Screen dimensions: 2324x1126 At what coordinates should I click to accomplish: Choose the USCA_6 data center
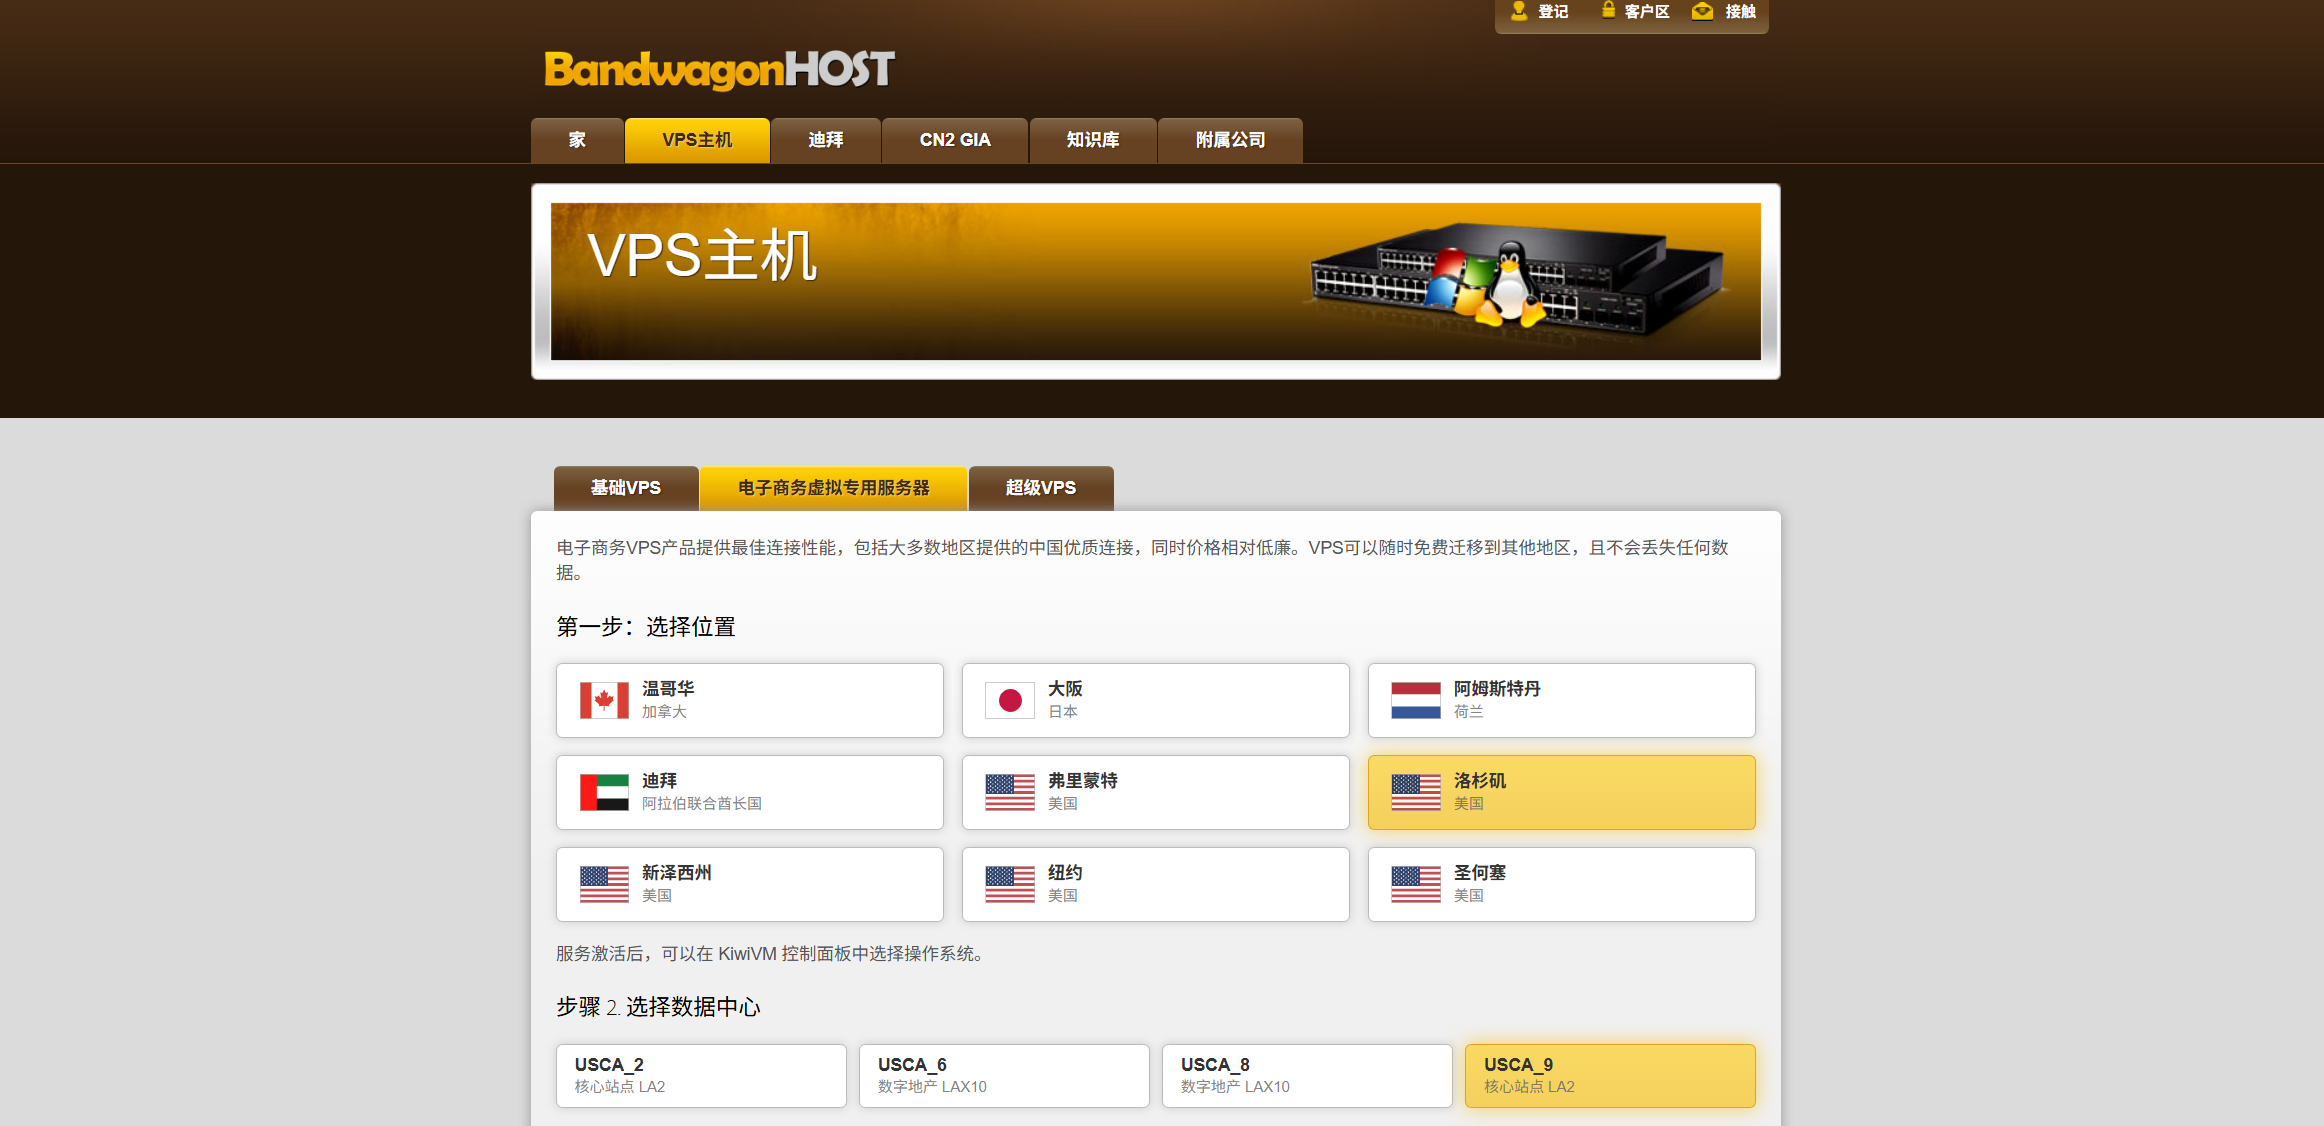[x=1003, y=1075]
